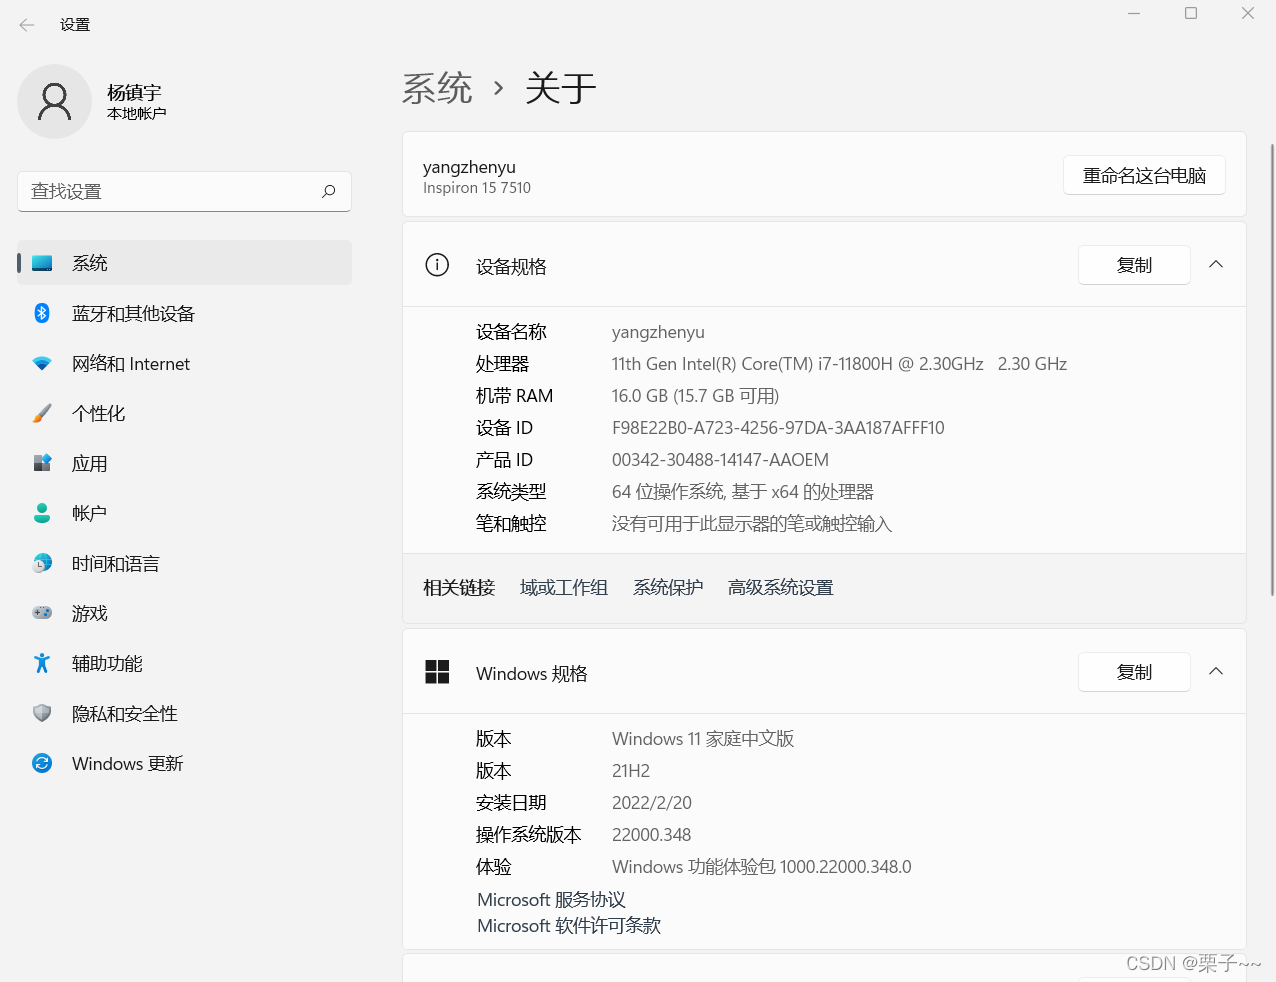Open 系统保护 link
Screen dimensions: 1276x982
click(668, 588)
